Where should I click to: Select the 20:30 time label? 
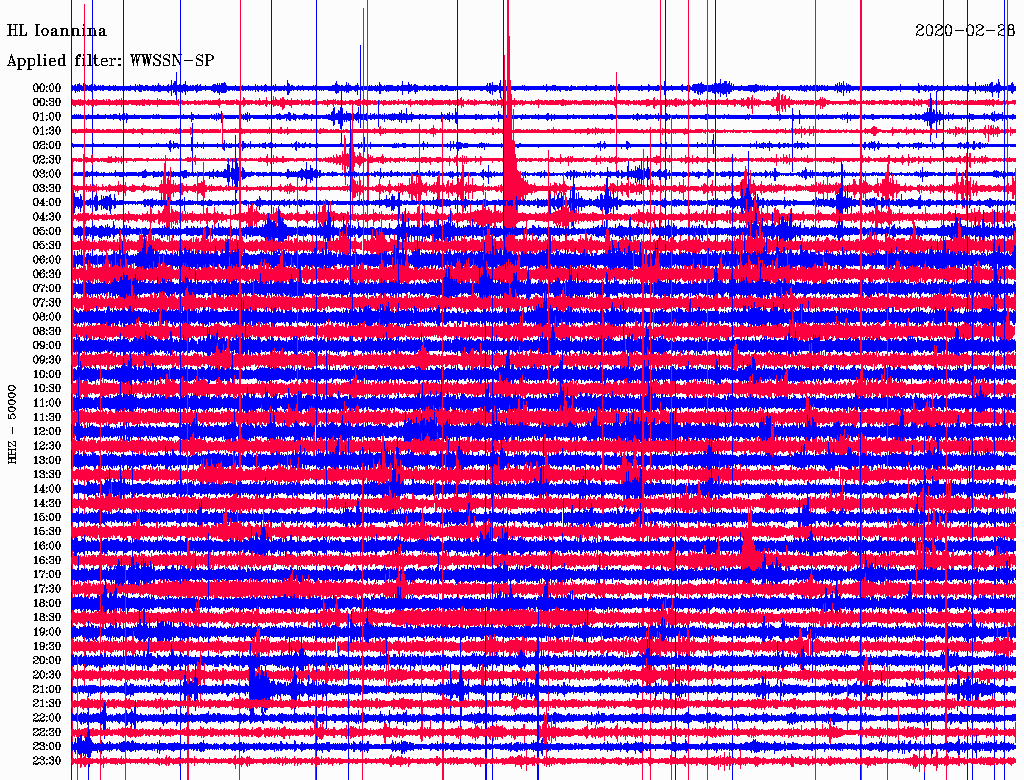click(x=47, y=675)
